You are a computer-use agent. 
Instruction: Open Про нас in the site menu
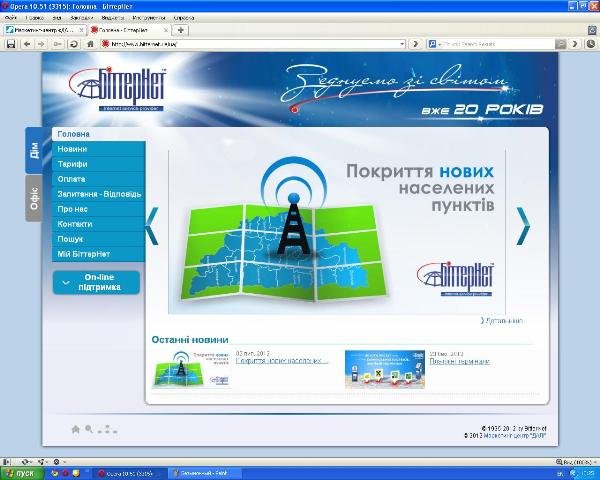98,209
